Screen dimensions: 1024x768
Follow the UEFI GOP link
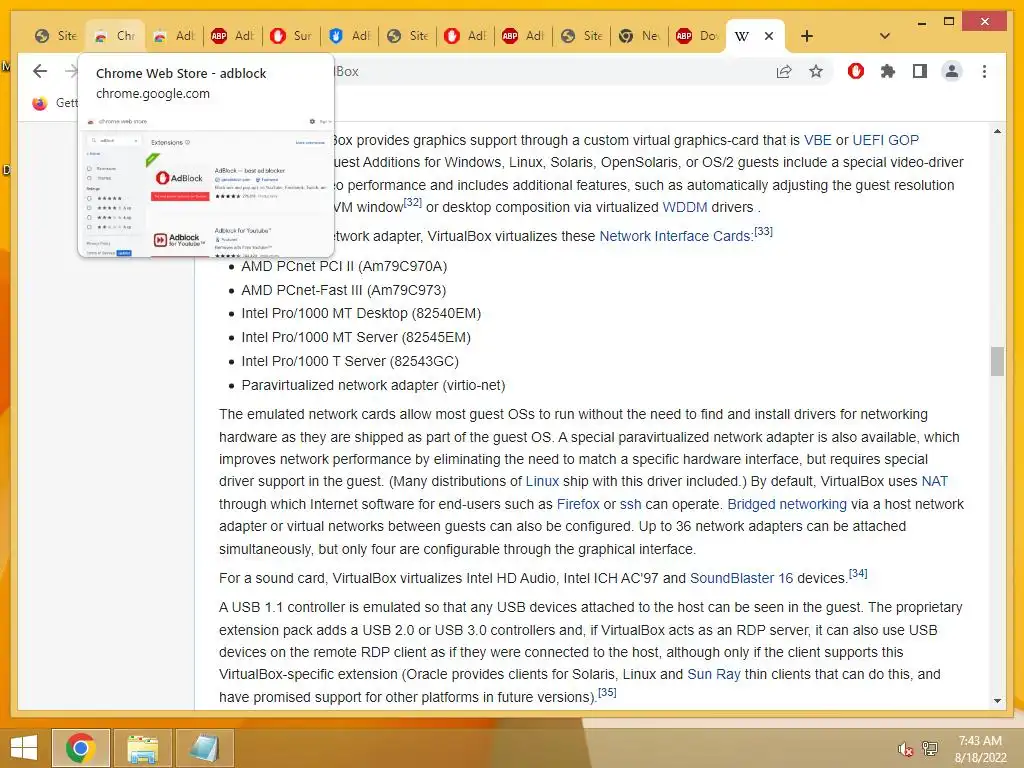tap(885, 140)
